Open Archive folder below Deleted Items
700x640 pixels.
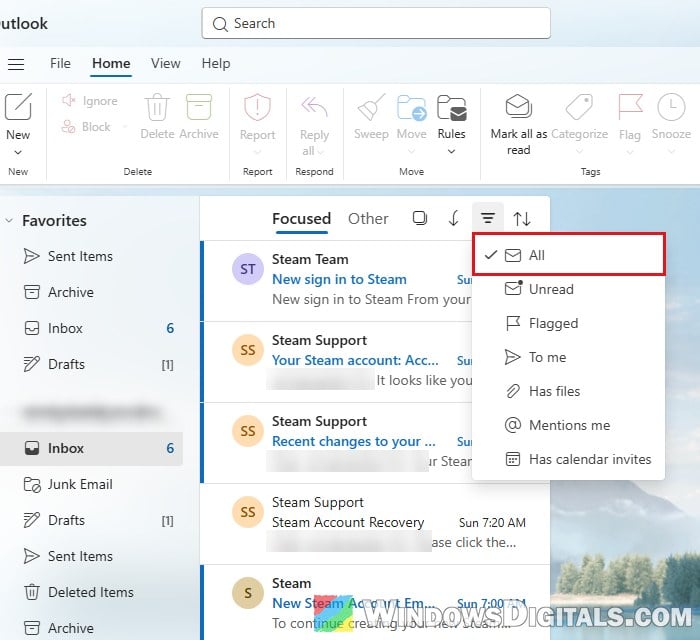[x=91, y=628]
